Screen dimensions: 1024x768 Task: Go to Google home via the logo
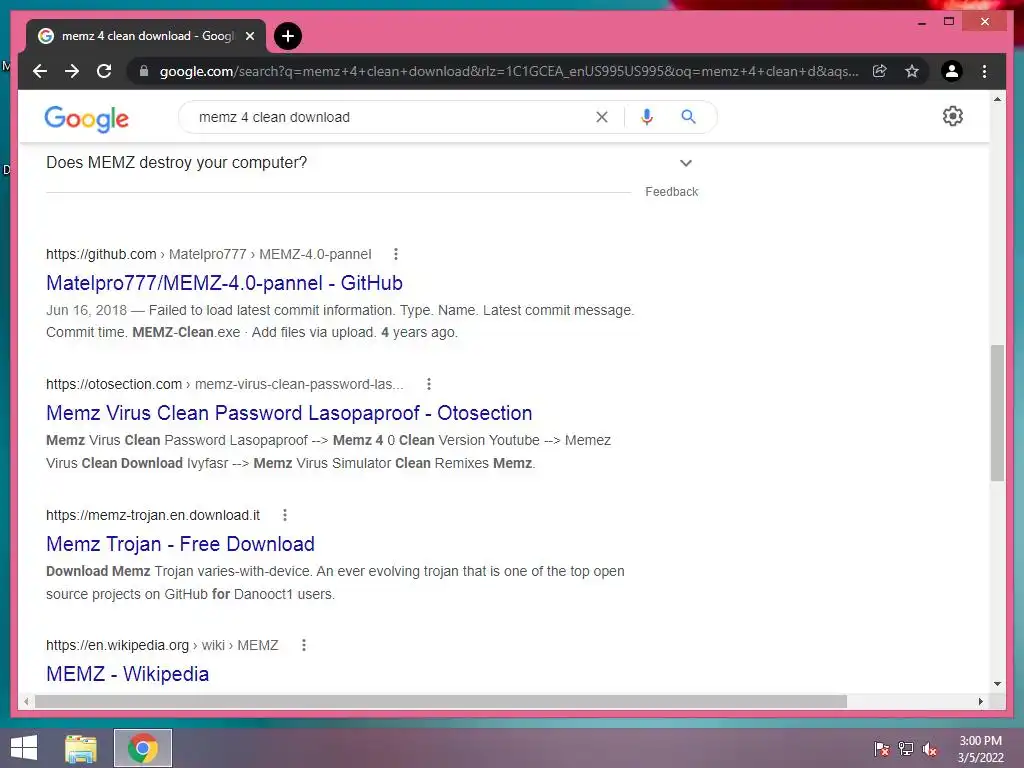[86, 118]
